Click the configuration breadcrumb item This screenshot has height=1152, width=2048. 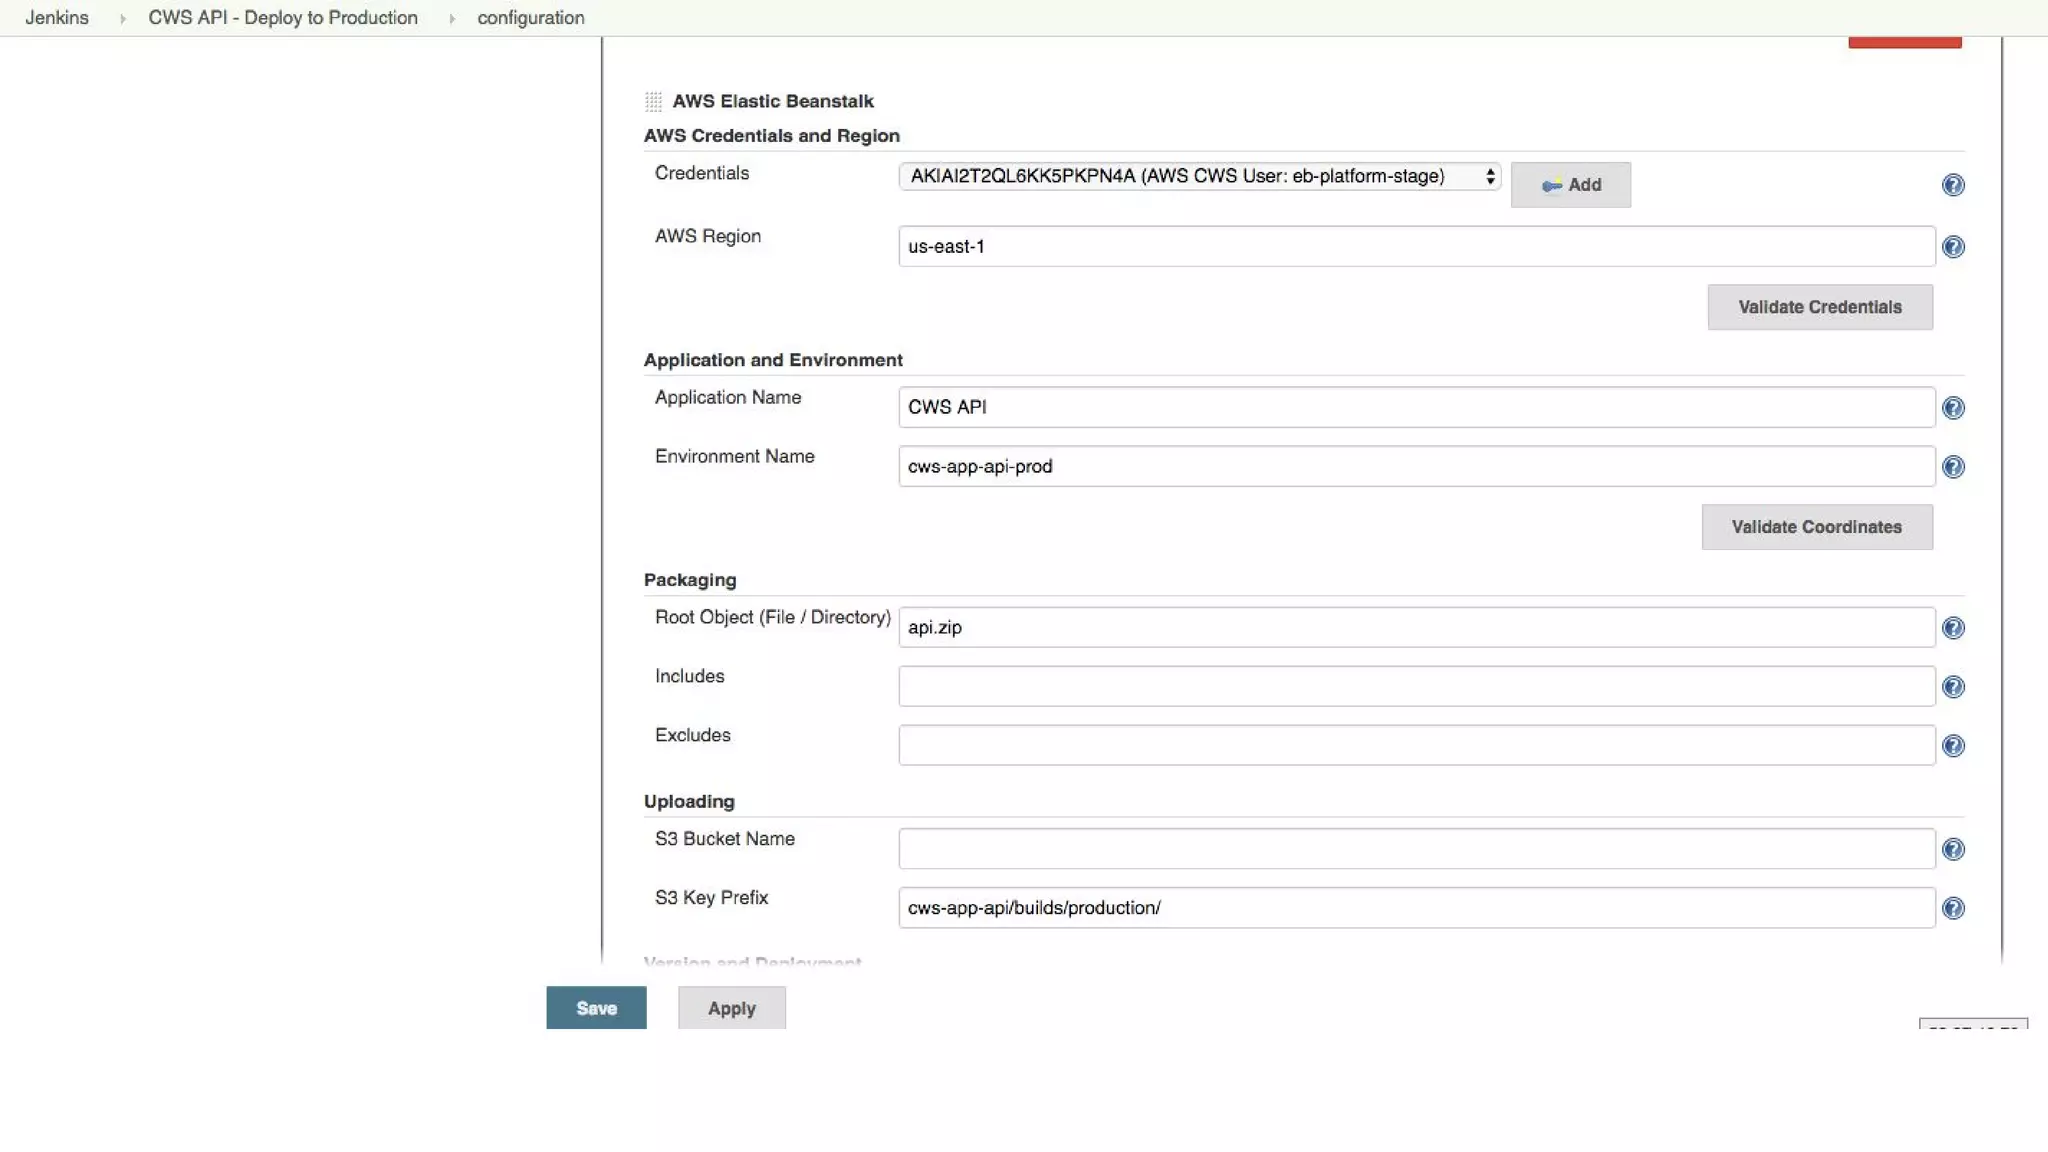click(530, 18)
